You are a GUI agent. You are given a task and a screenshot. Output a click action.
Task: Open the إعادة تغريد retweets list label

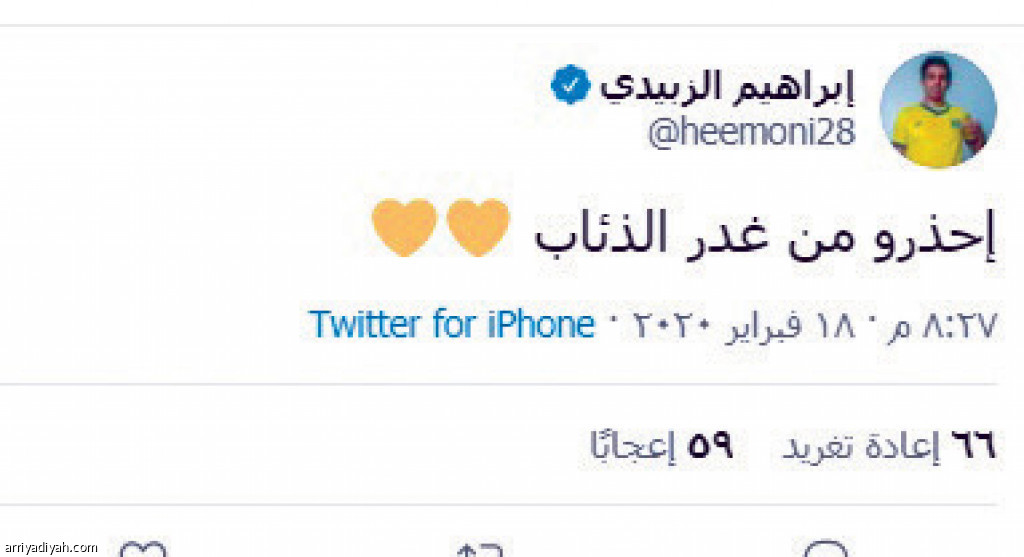(x=861, y=447)
